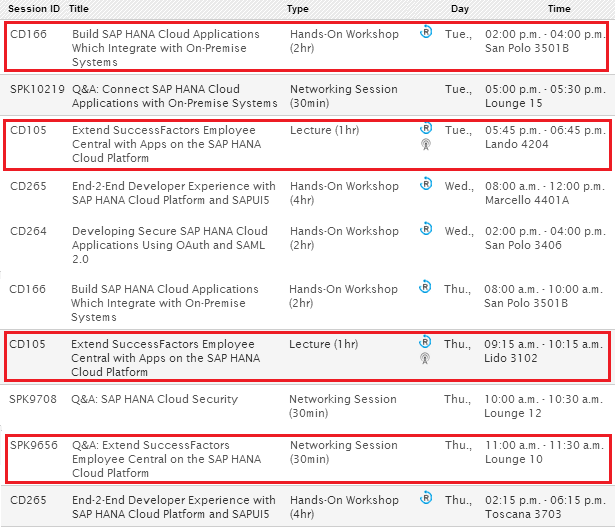The height and width of the screenshot is (527, 615).
Task: Click location 'Lounge 15'
Action: click(514, 103)
